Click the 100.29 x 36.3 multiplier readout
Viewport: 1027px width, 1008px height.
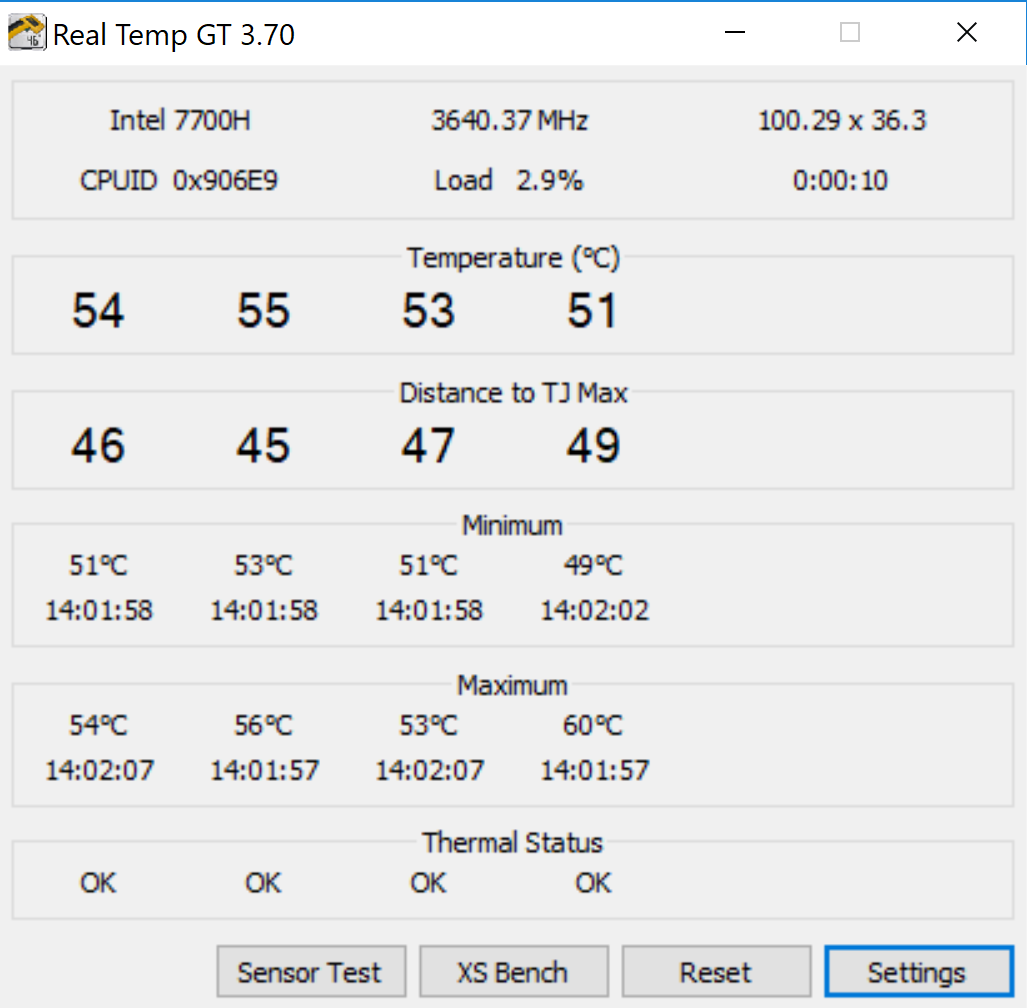coord(842,121)
